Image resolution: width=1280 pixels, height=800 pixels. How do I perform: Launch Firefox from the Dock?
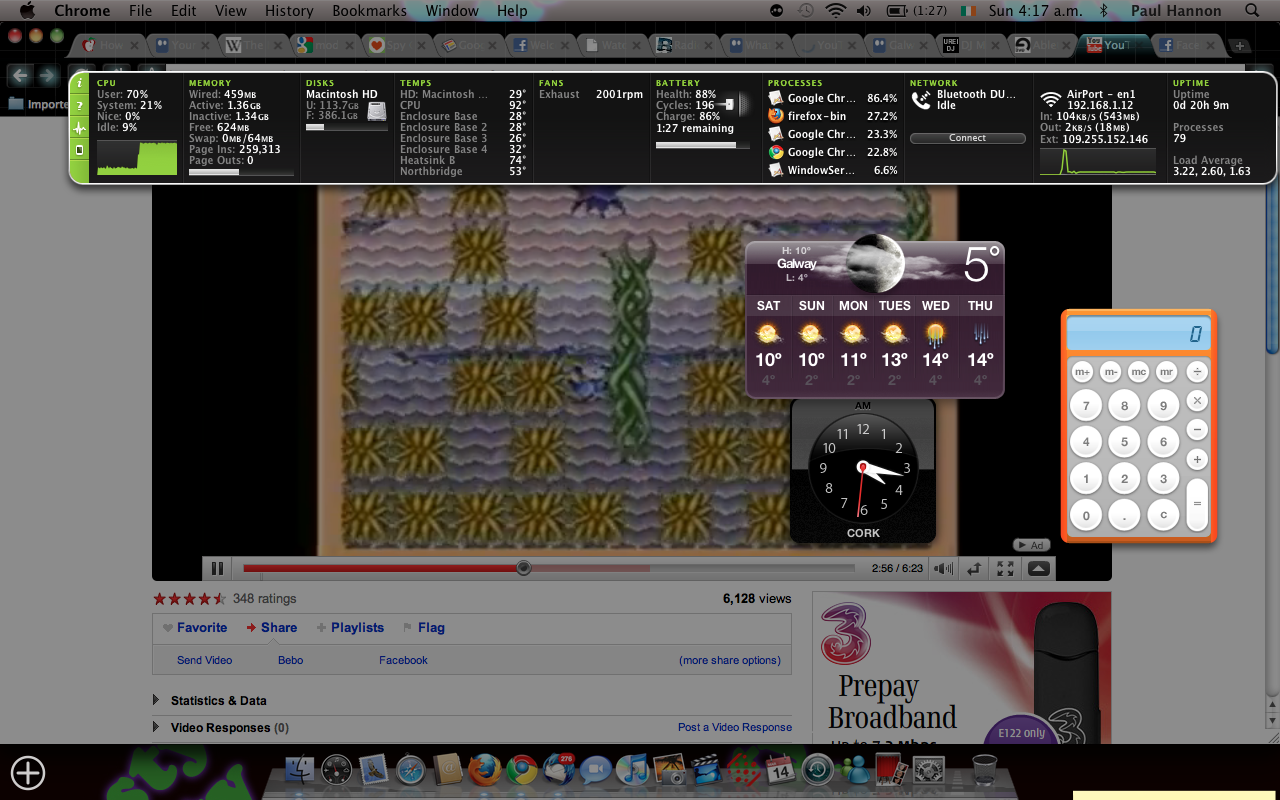484,770
